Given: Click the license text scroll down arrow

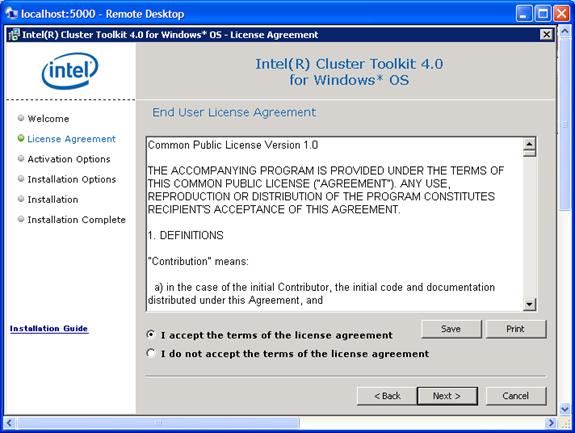Looking at the screenshot, I should tap(529, 304).
